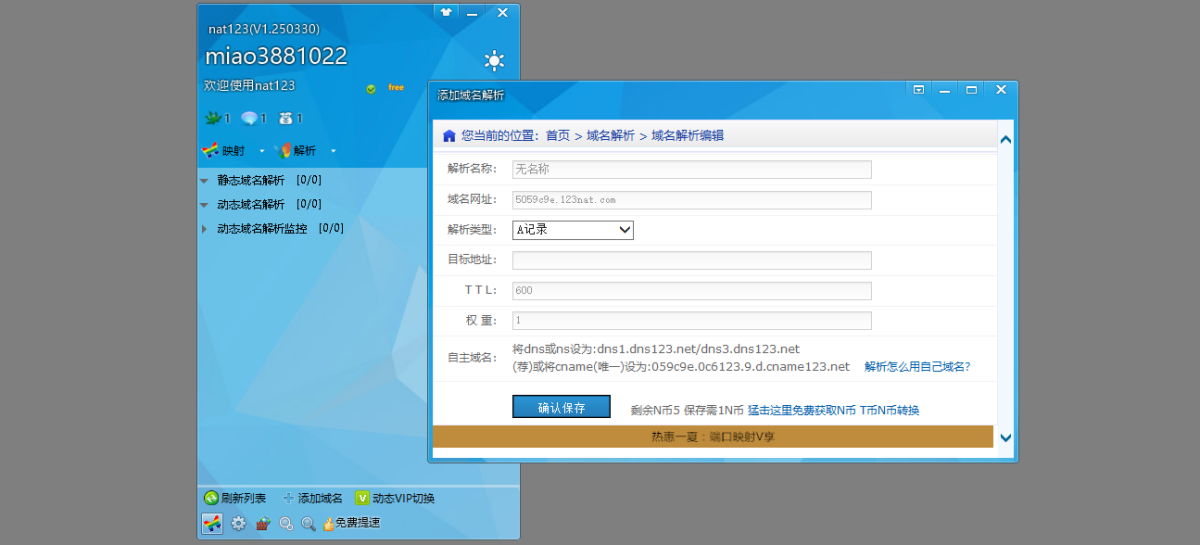Open the chat bubble message counter
Image resolution: width=1200 pixels, height=545 pixels.
(249, 118)
